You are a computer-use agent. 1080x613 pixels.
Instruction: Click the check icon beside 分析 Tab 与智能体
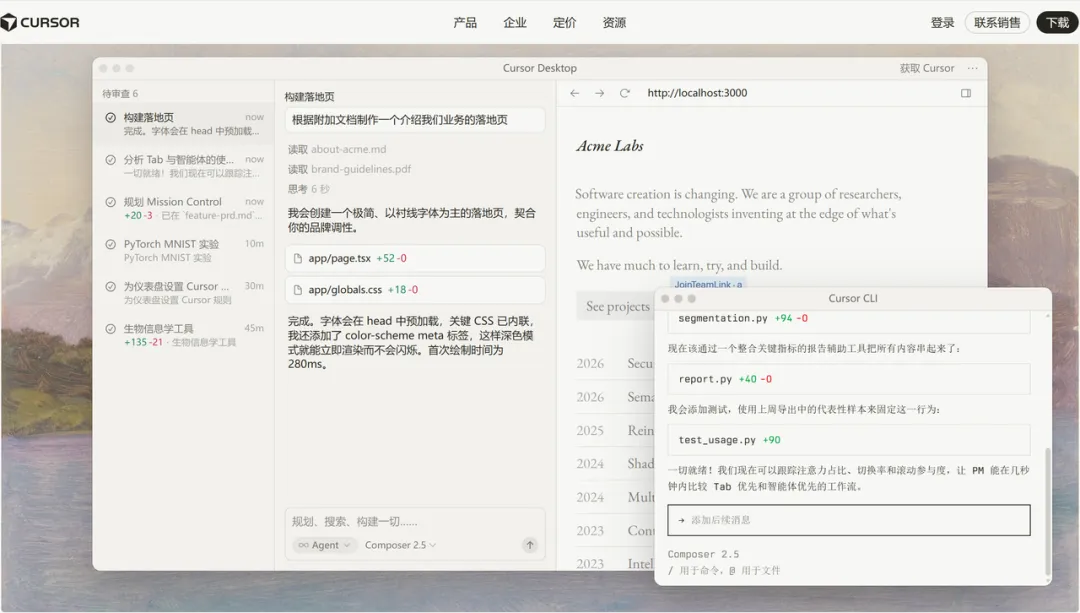pyautogui.click(x=110, y=160)
